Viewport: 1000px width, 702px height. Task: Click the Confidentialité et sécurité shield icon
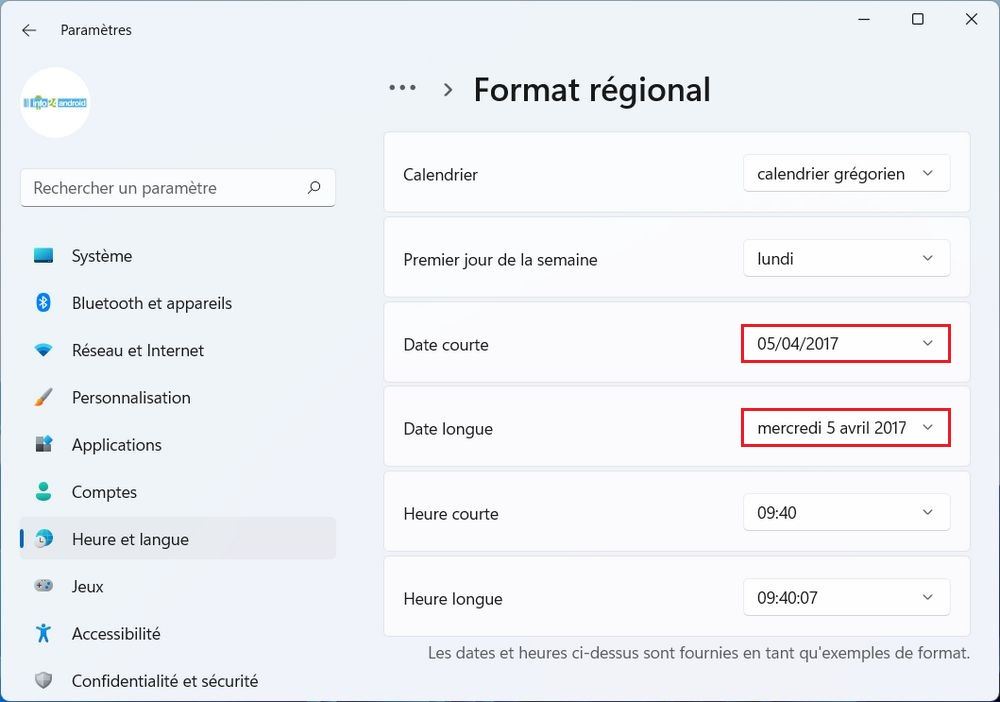click(x=44, y=680)
